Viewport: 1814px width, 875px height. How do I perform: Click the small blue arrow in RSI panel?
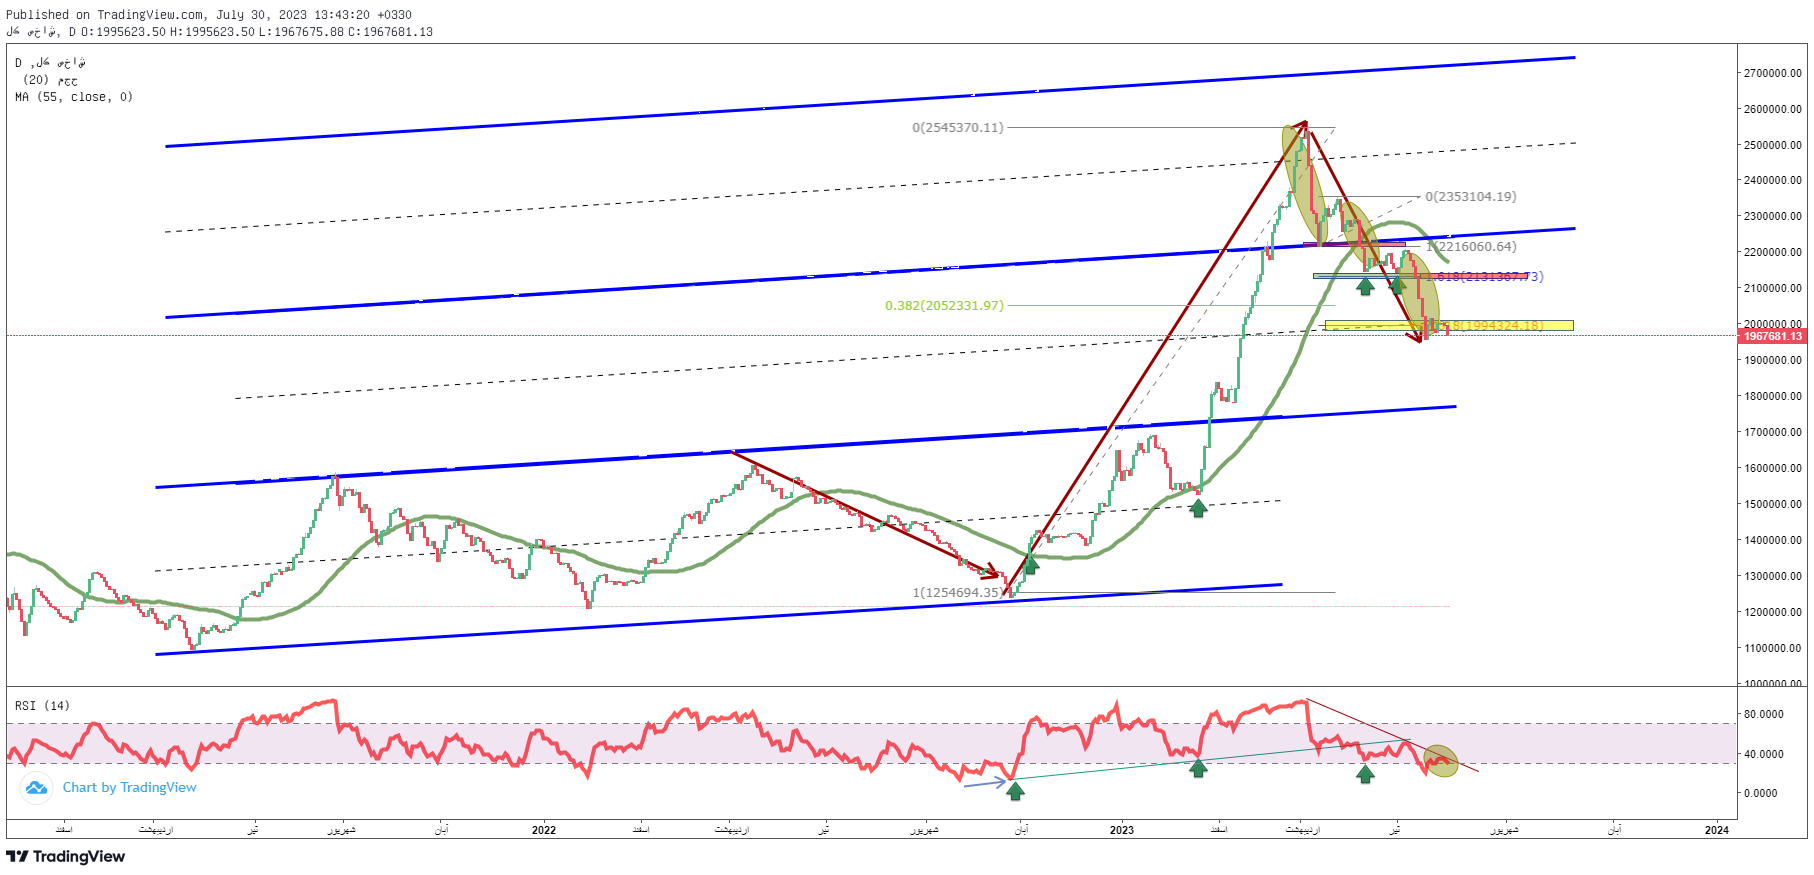[x=984, y=784]
